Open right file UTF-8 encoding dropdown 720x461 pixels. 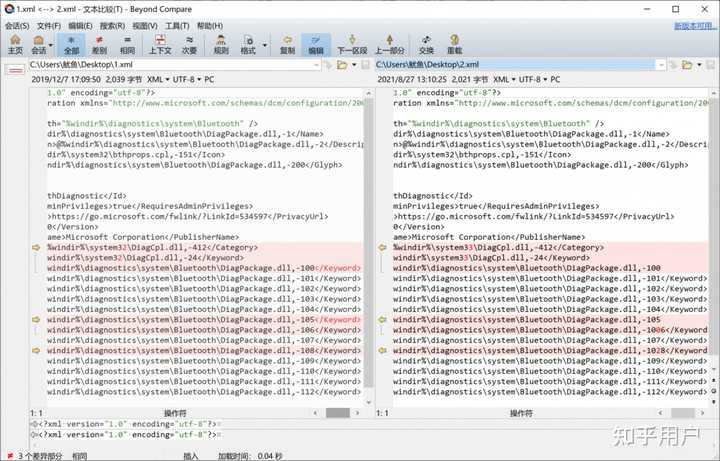[x=533, y=79]
